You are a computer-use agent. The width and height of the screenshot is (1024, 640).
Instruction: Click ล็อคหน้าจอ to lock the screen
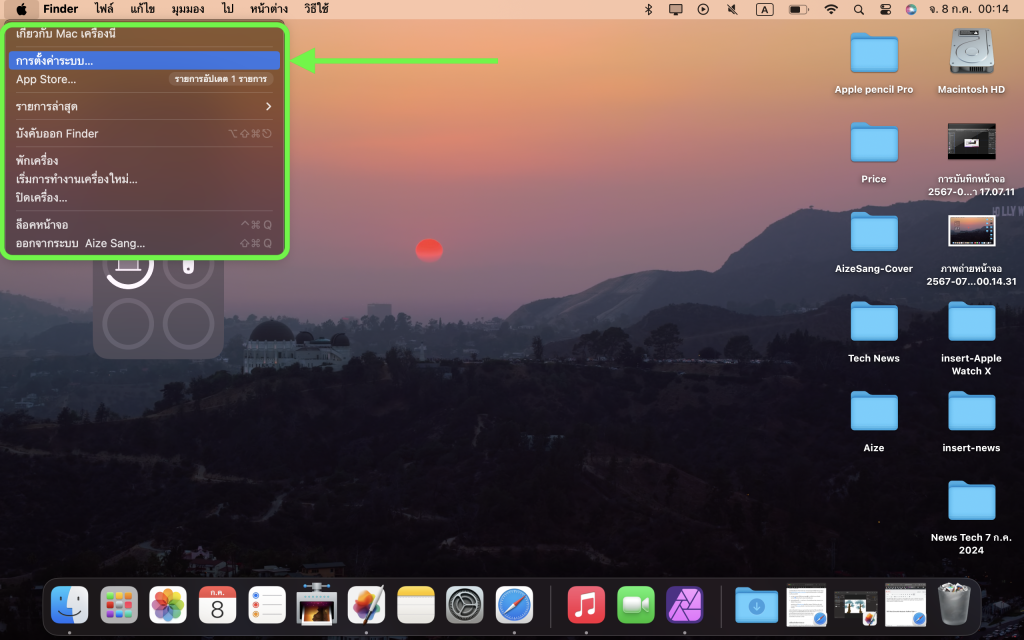[x=42, y=225]
